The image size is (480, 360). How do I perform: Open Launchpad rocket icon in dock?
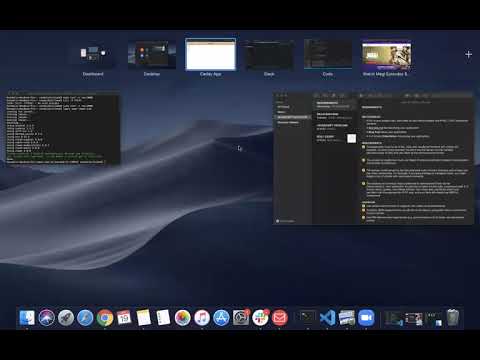coord(66,318)
